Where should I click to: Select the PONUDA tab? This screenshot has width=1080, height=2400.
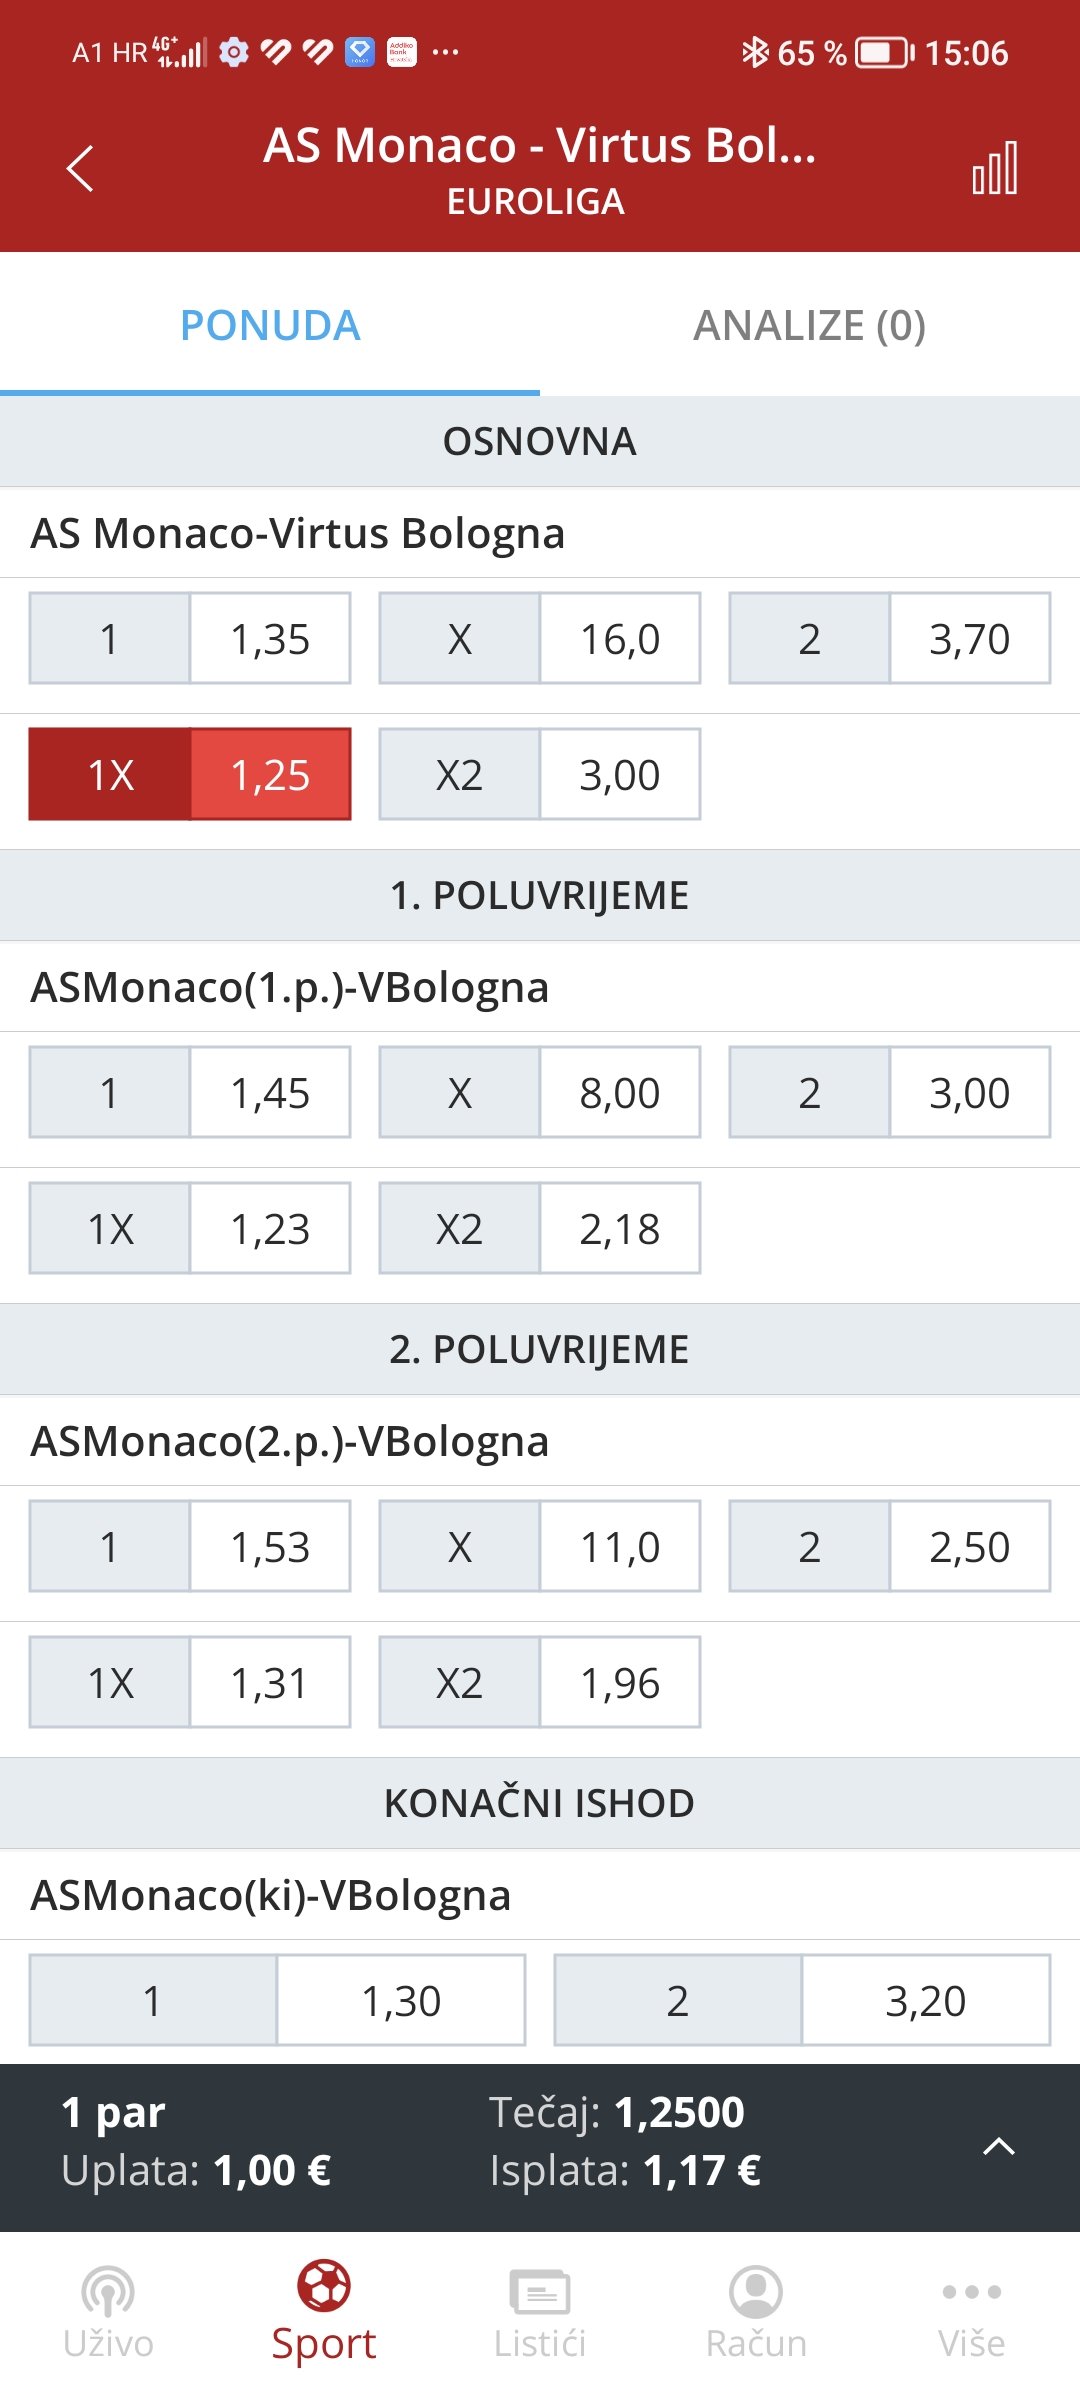(270, 325)
